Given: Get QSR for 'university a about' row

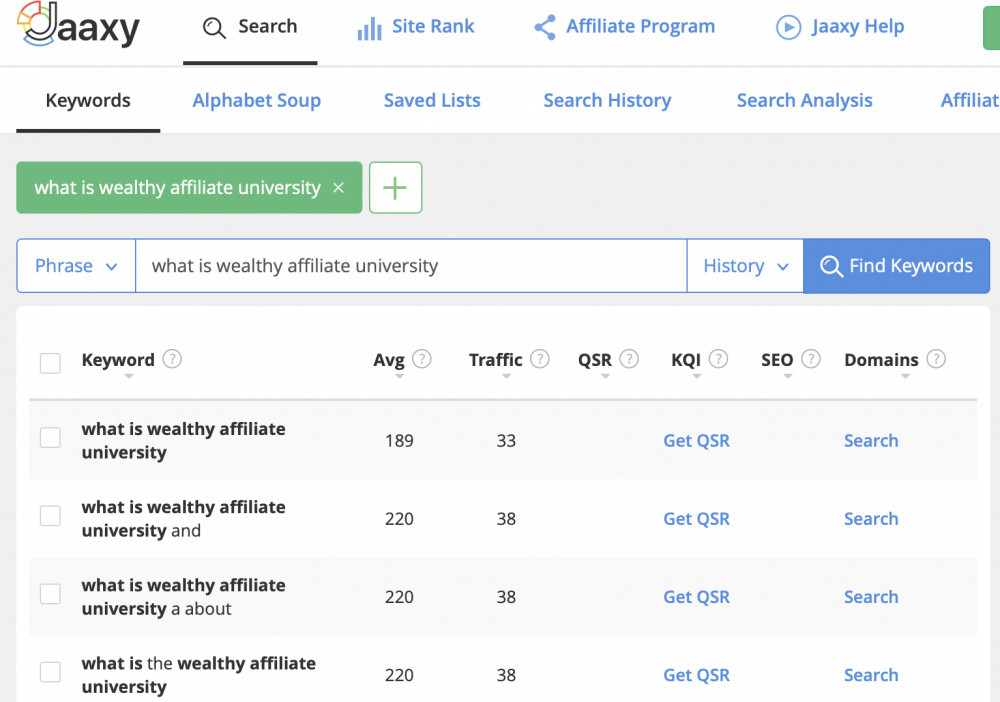Looking at the screenshot, I should [696, 597].
